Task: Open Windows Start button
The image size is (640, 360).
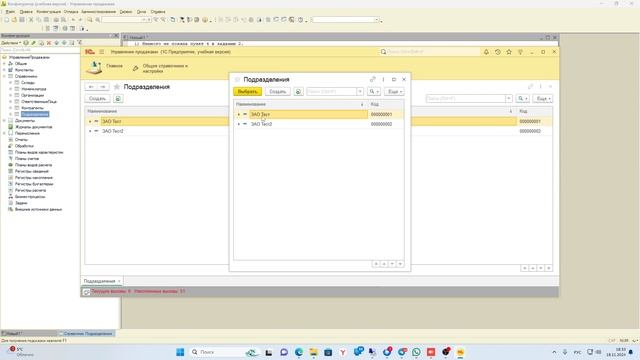Action: (x=180, y=352)
